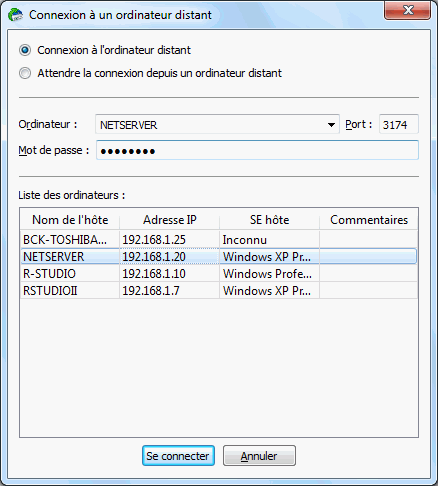This screenshot has height=486, width=438.
Task: Close the remote connection dialog
Action: tap(407, 10)
